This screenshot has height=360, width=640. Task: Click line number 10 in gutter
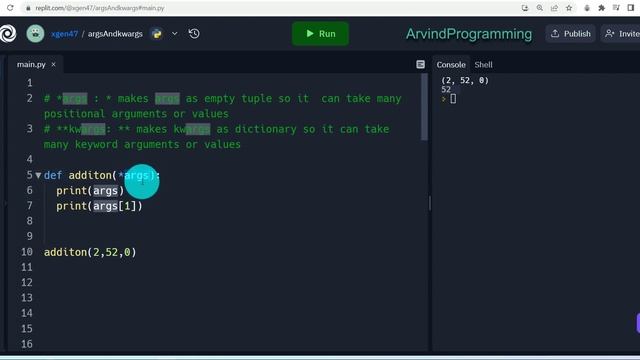tap(27, 252)
